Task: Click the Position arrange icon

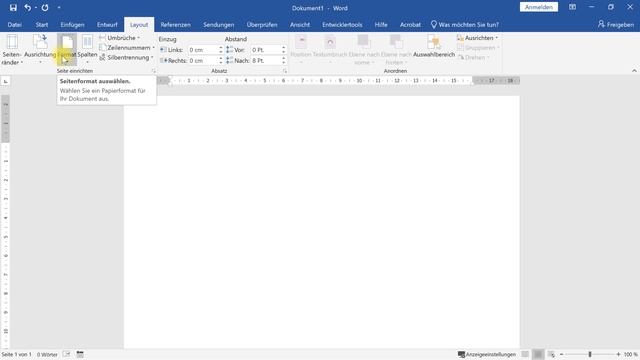Action: 301,50
